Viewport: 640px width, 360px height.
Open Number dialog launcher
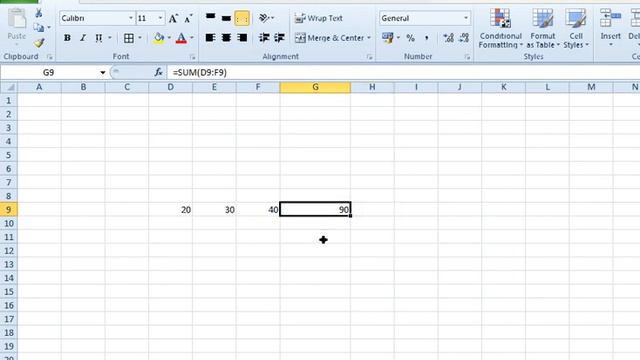[x=467, y=57]
